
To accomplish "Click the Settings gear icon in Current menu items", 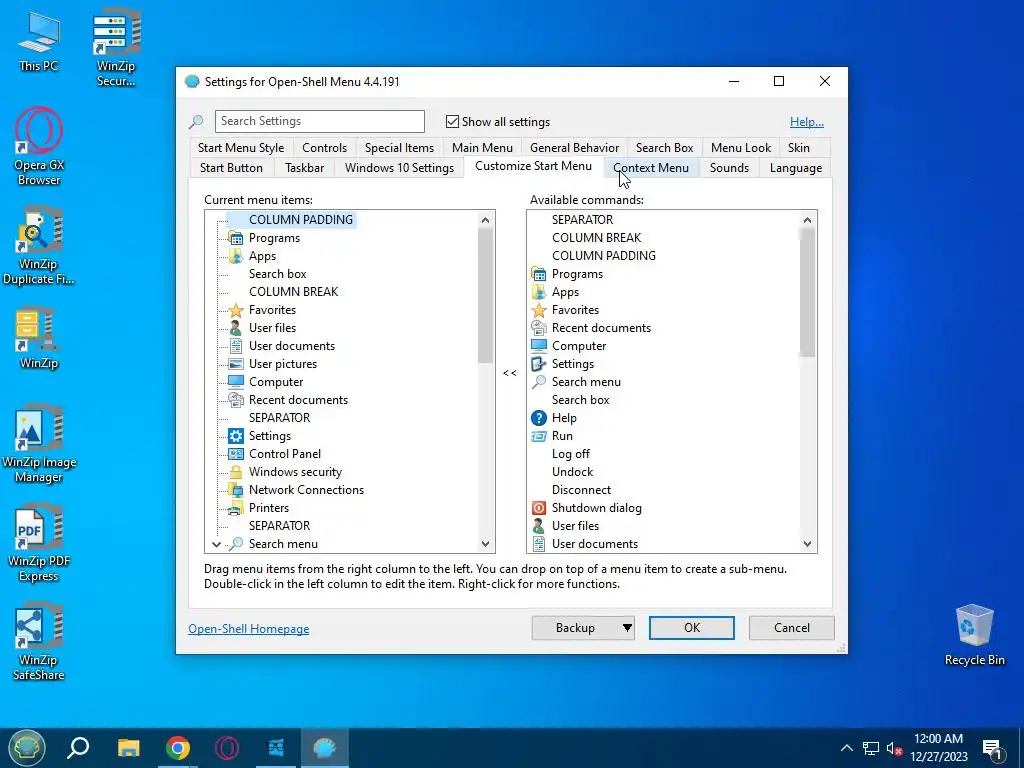I will [236, 436].
